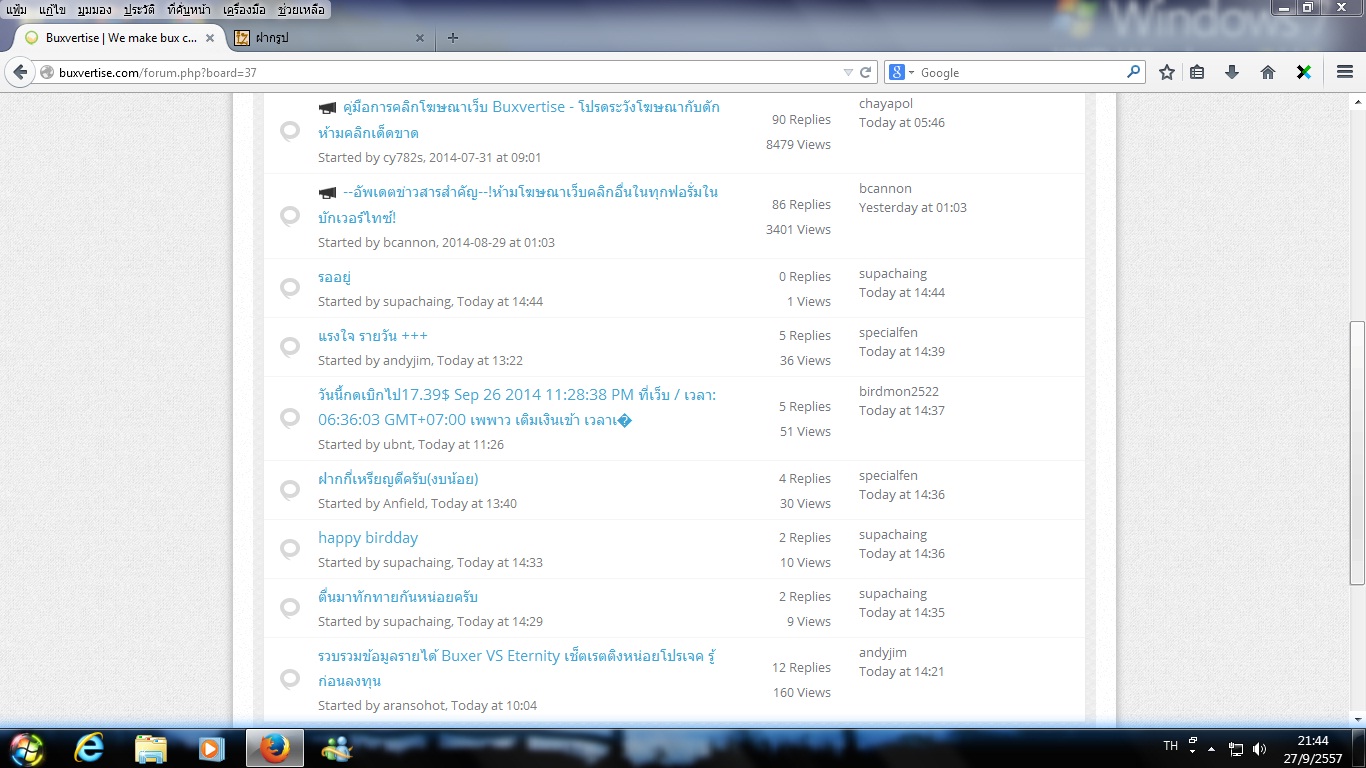Open the downloads arrow panel
Screen dimensions: 1366x768
1232,72
